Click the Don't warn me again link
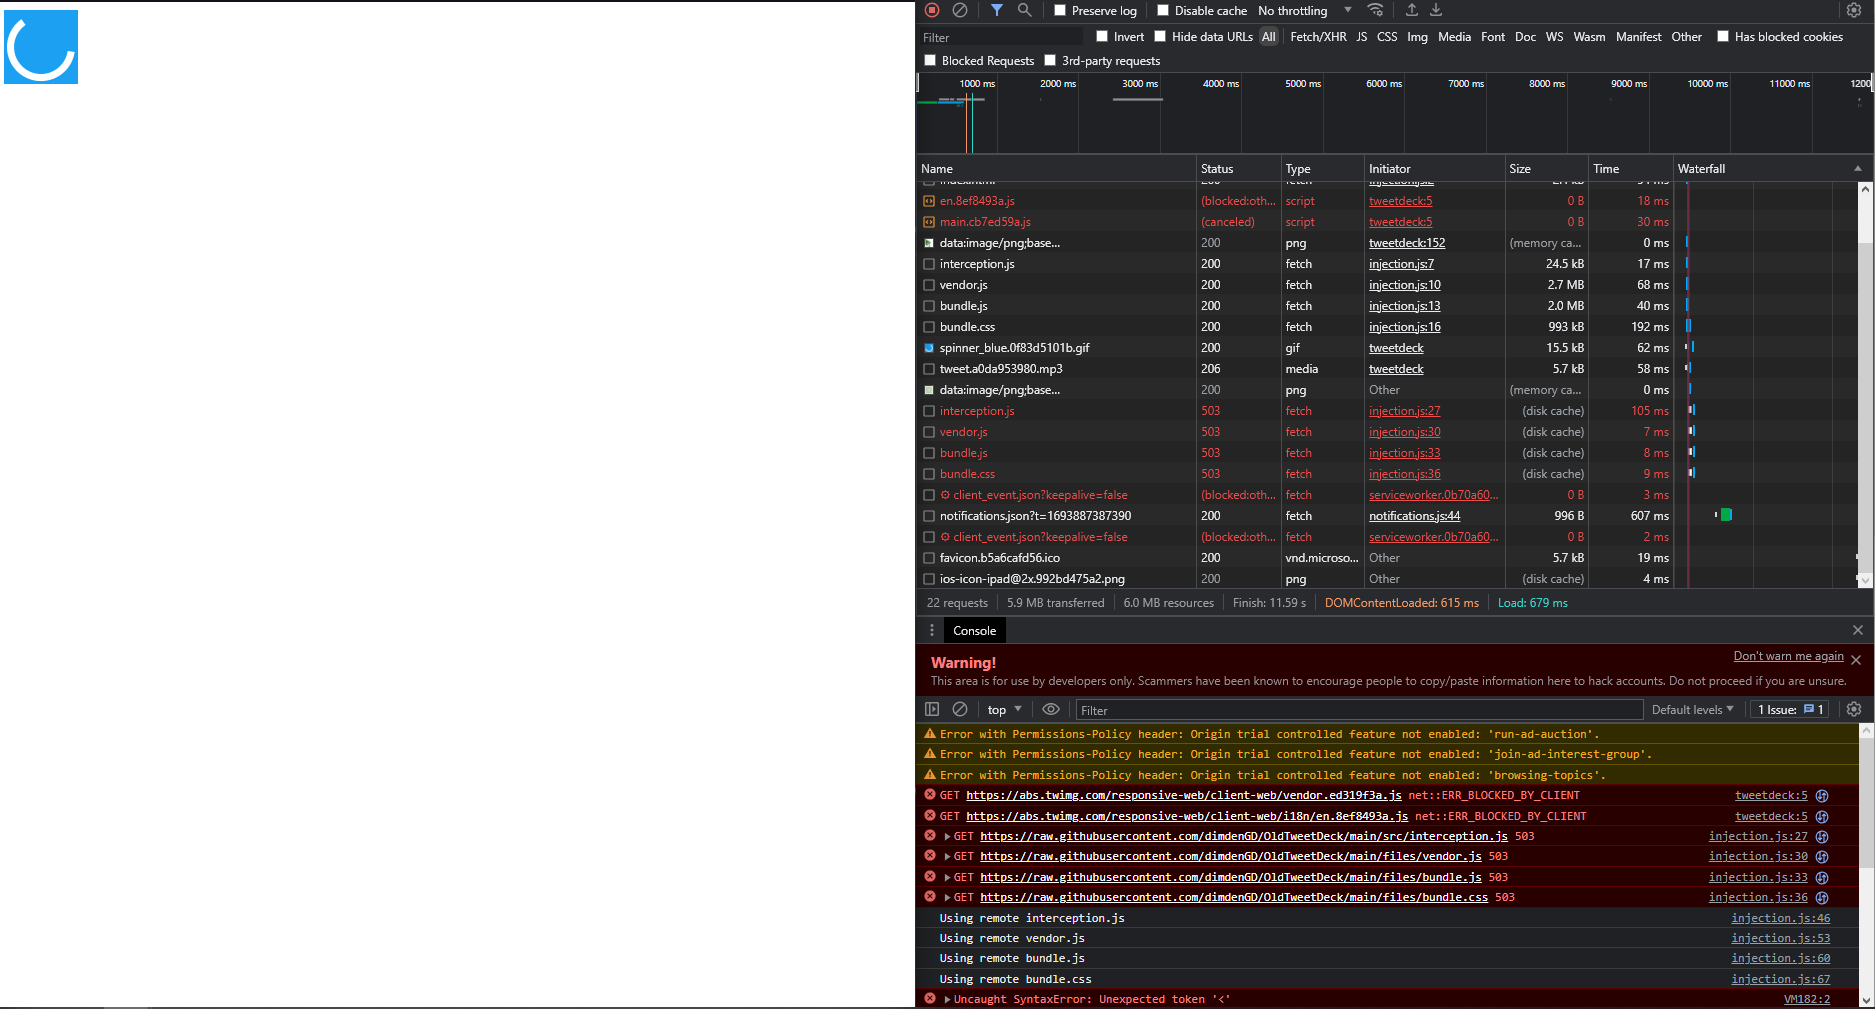The width and height of the screenshot is (1875, 1009). (x=1788, y=656)
